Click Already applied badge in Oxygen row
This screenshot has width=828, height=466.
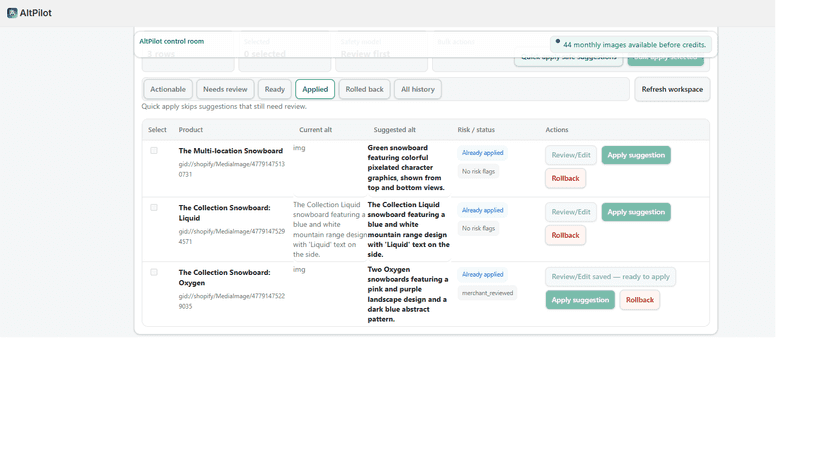[x=483, y=275]
